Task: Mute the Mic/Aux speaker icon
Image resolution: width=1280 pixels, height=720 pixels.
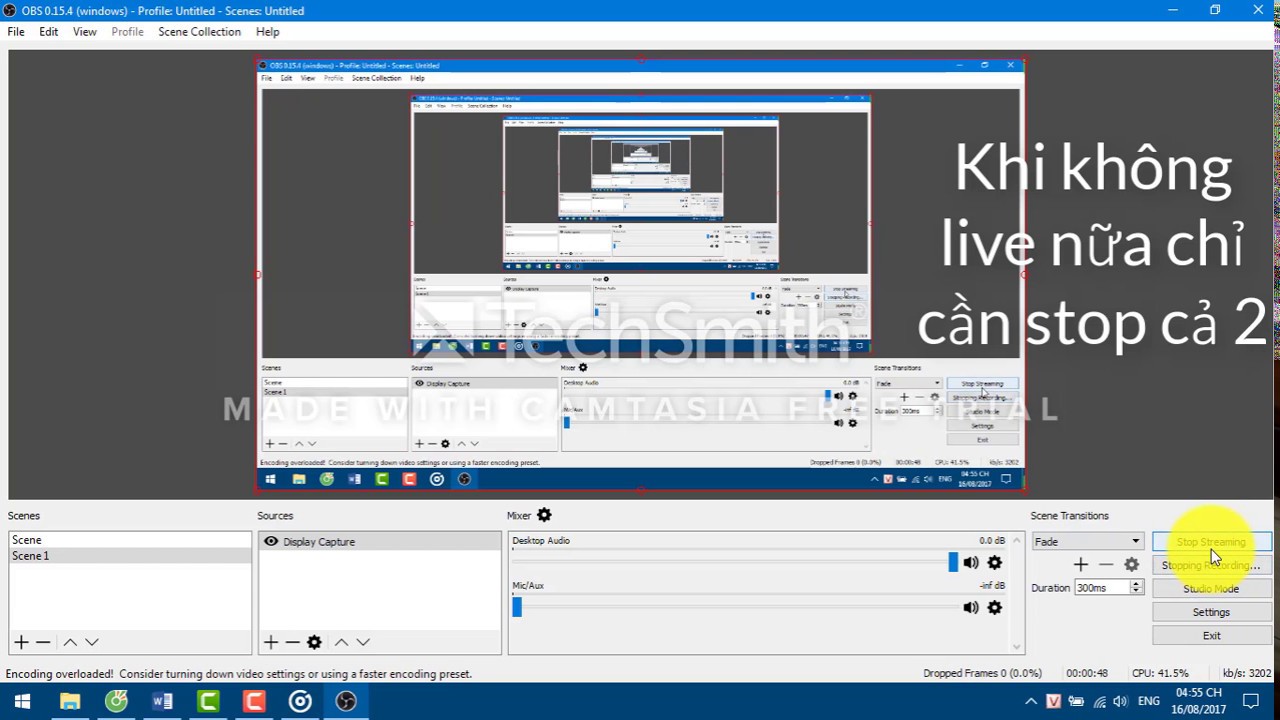Action: click(971, 607)
